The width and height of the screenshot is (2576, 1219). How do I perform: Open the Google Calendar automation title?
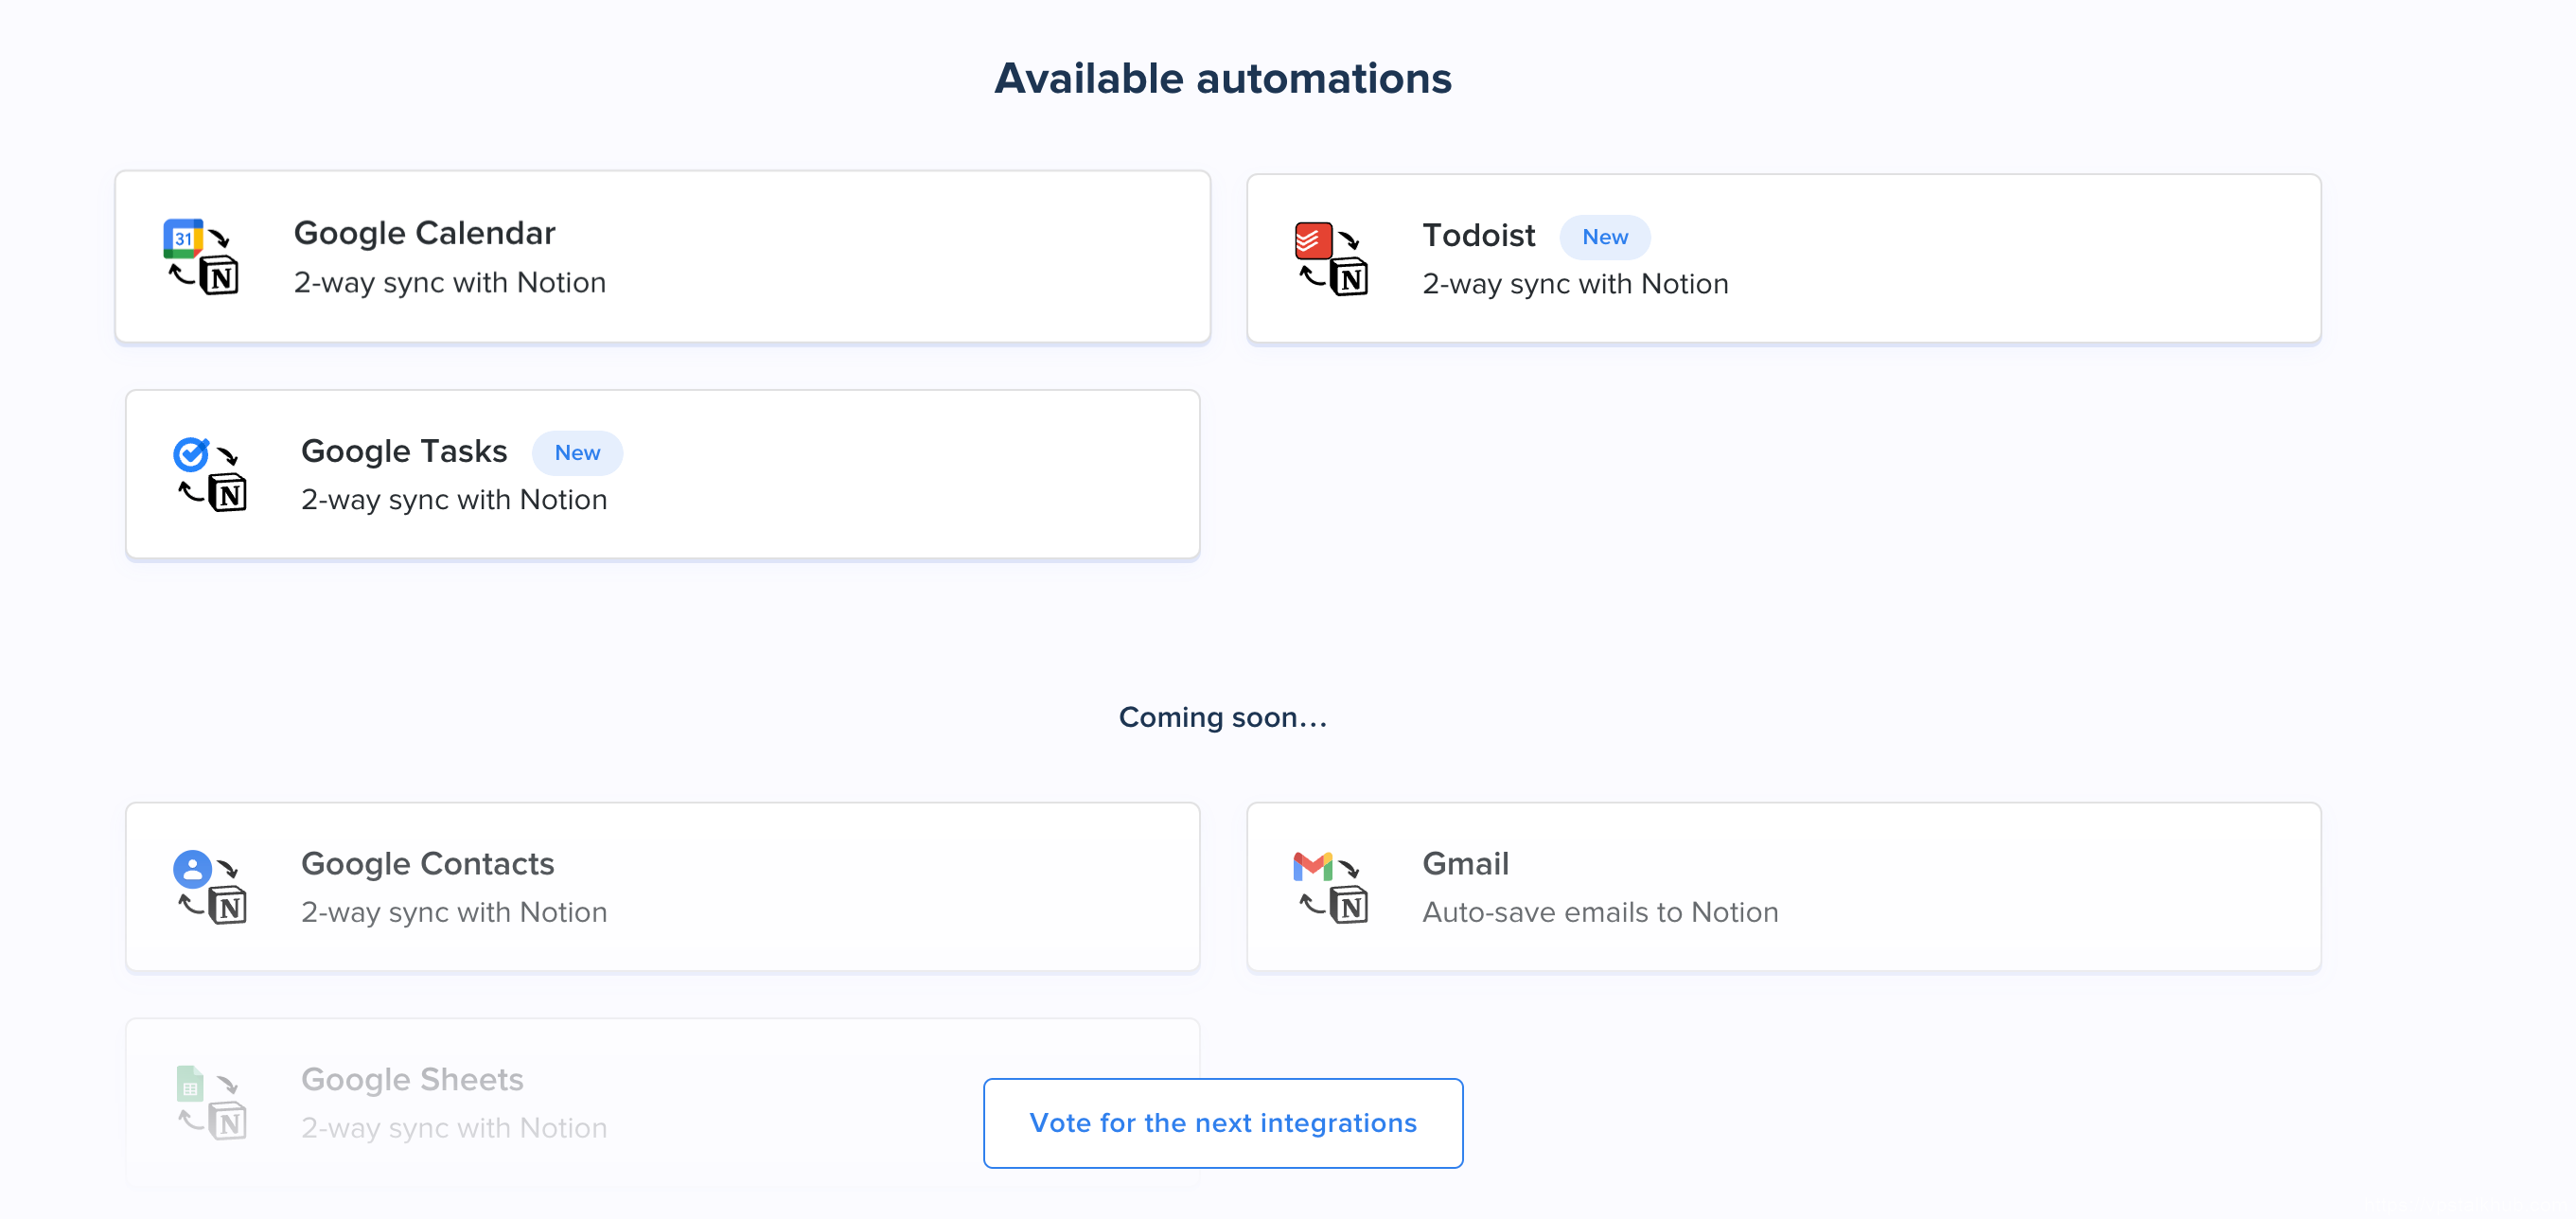click(x=424, y=233)
